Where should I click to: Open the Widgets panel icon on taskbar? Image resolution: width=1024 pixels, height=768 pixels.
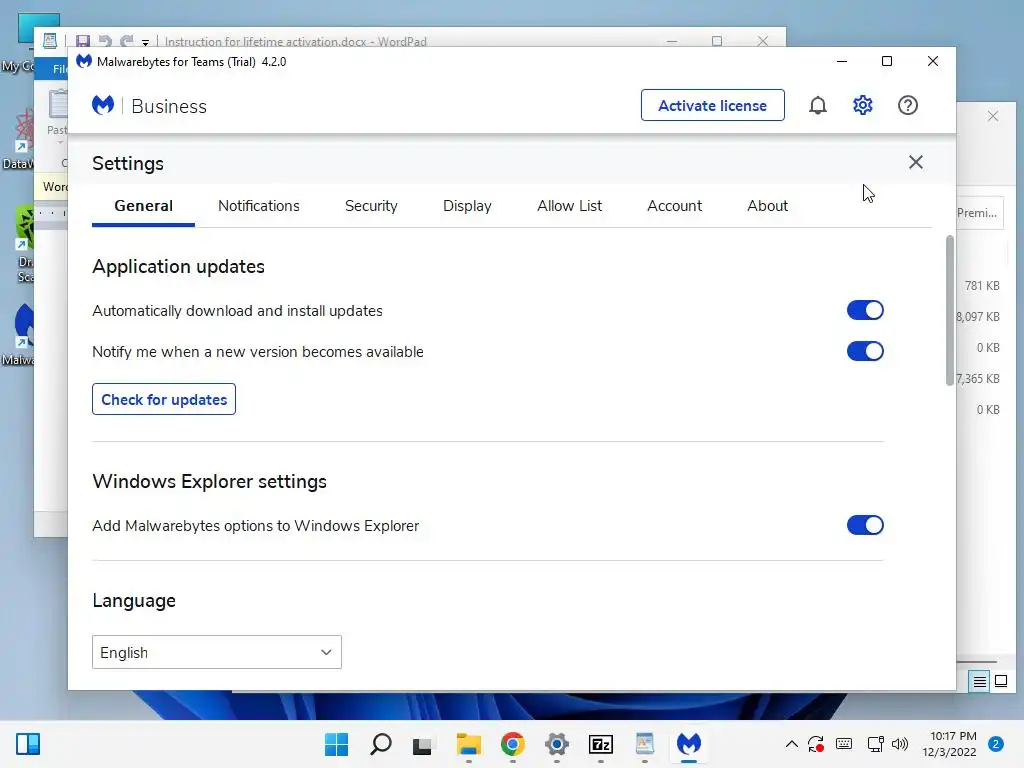[28, 744]
